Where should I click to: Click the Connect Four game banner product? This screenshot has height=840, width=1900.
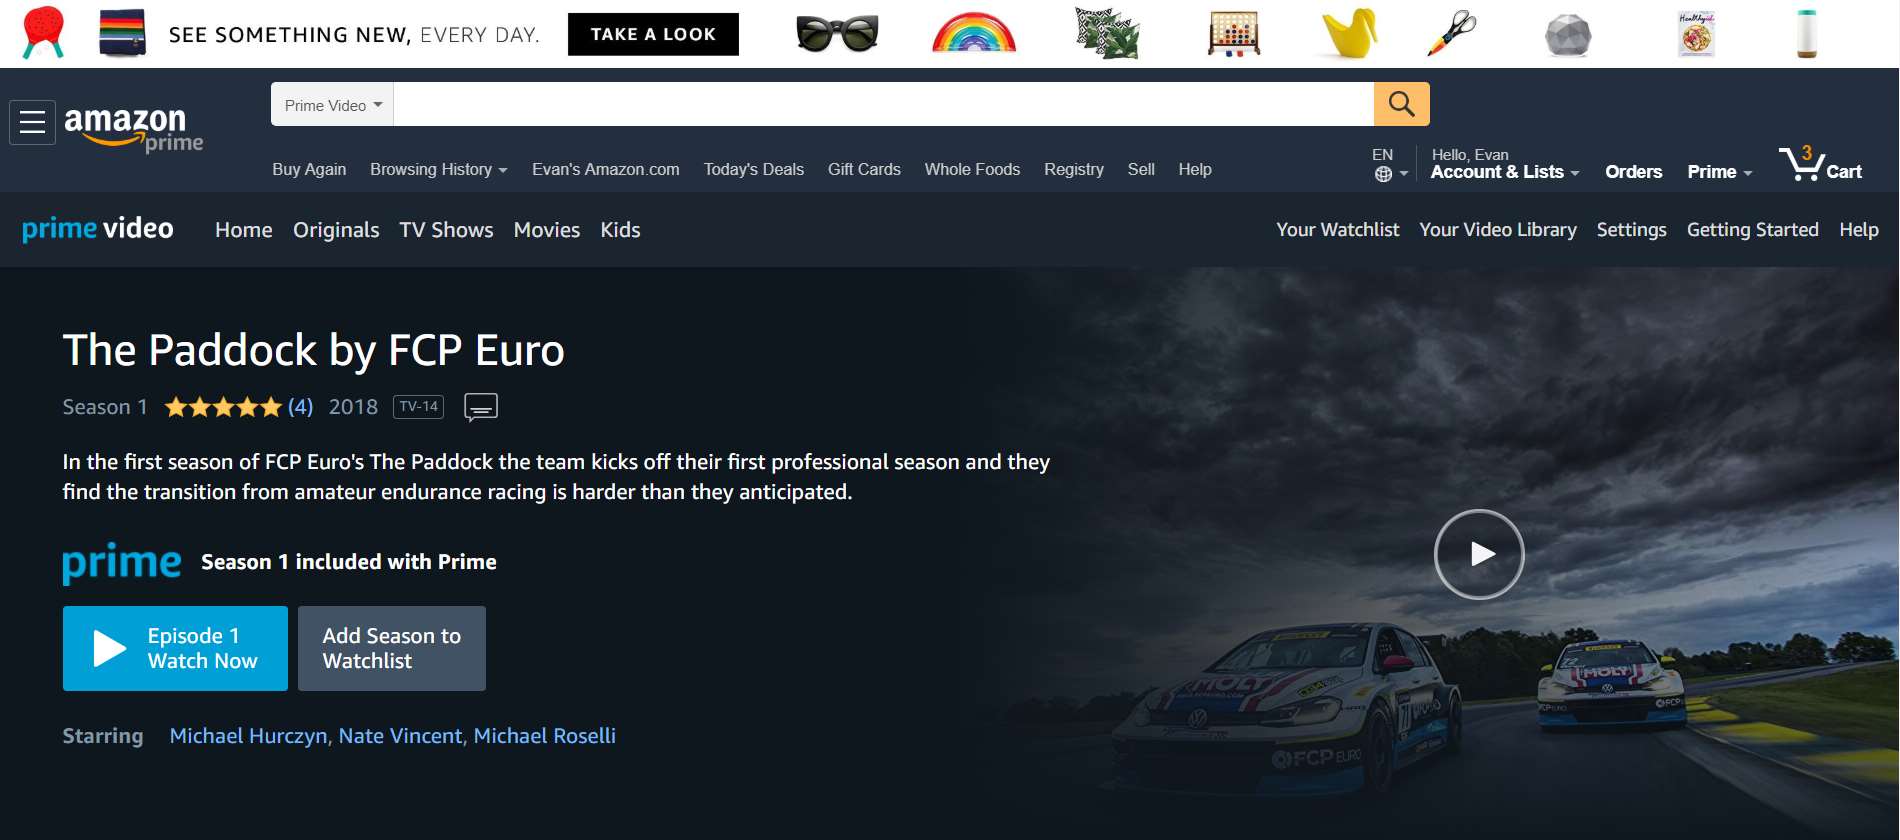click(1234, 33)
